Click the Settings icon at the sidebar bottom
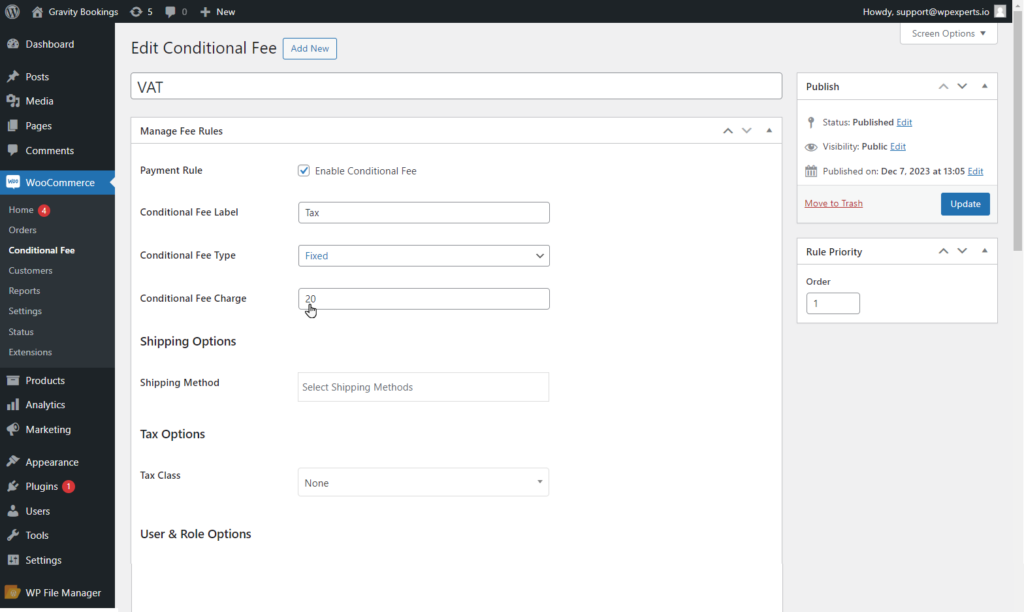Viewport: 1024px width, 612px height. pyautogui.click(x=13, y=560)
